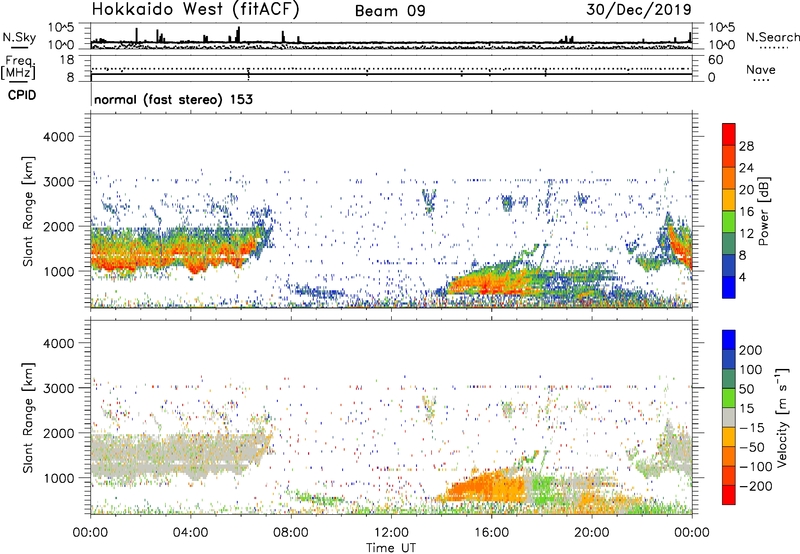The image size is (800, 554).
Task: Click the 'N.Search' legend label
Action: tap(772, 37)
